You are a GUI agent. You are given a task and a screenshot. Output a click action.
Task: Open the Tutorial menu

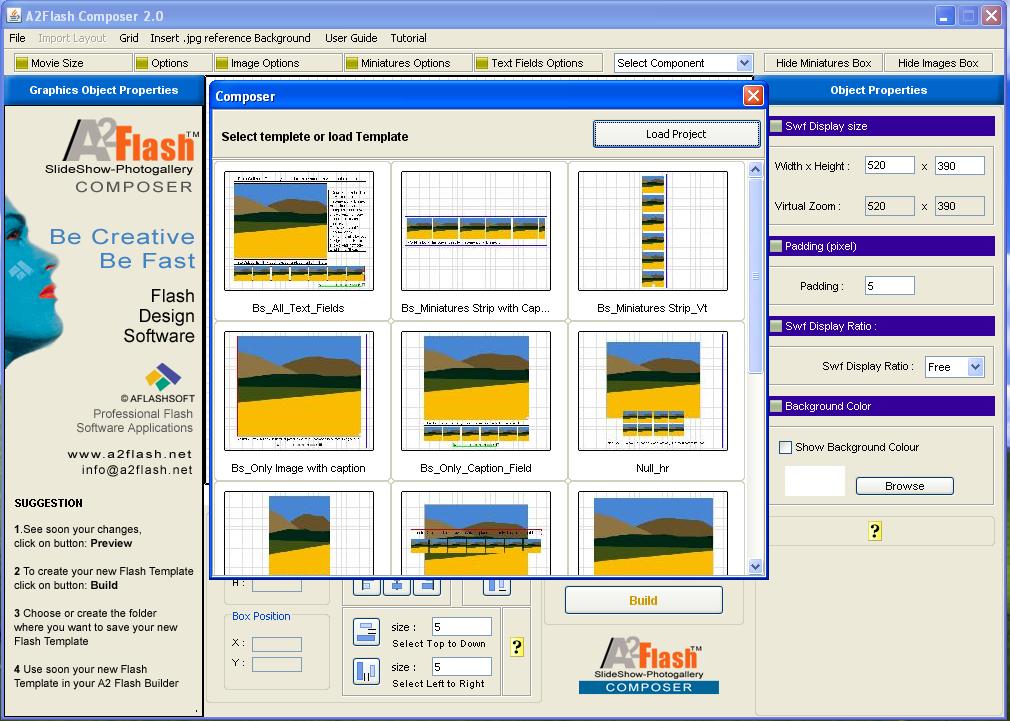point(408,38)
